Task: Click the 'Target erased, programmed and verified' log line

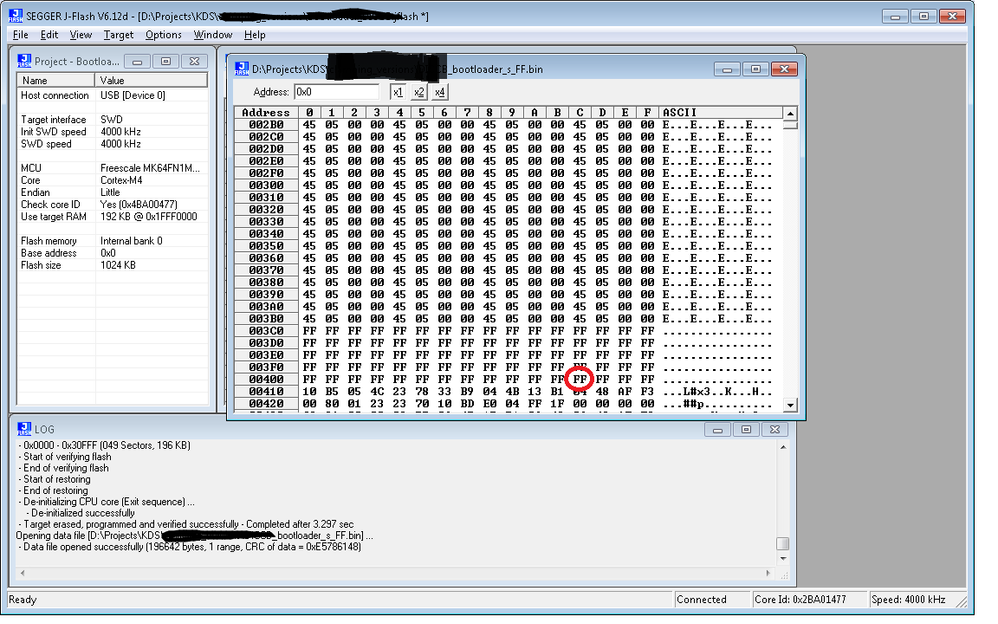Action: pos(188,524)
